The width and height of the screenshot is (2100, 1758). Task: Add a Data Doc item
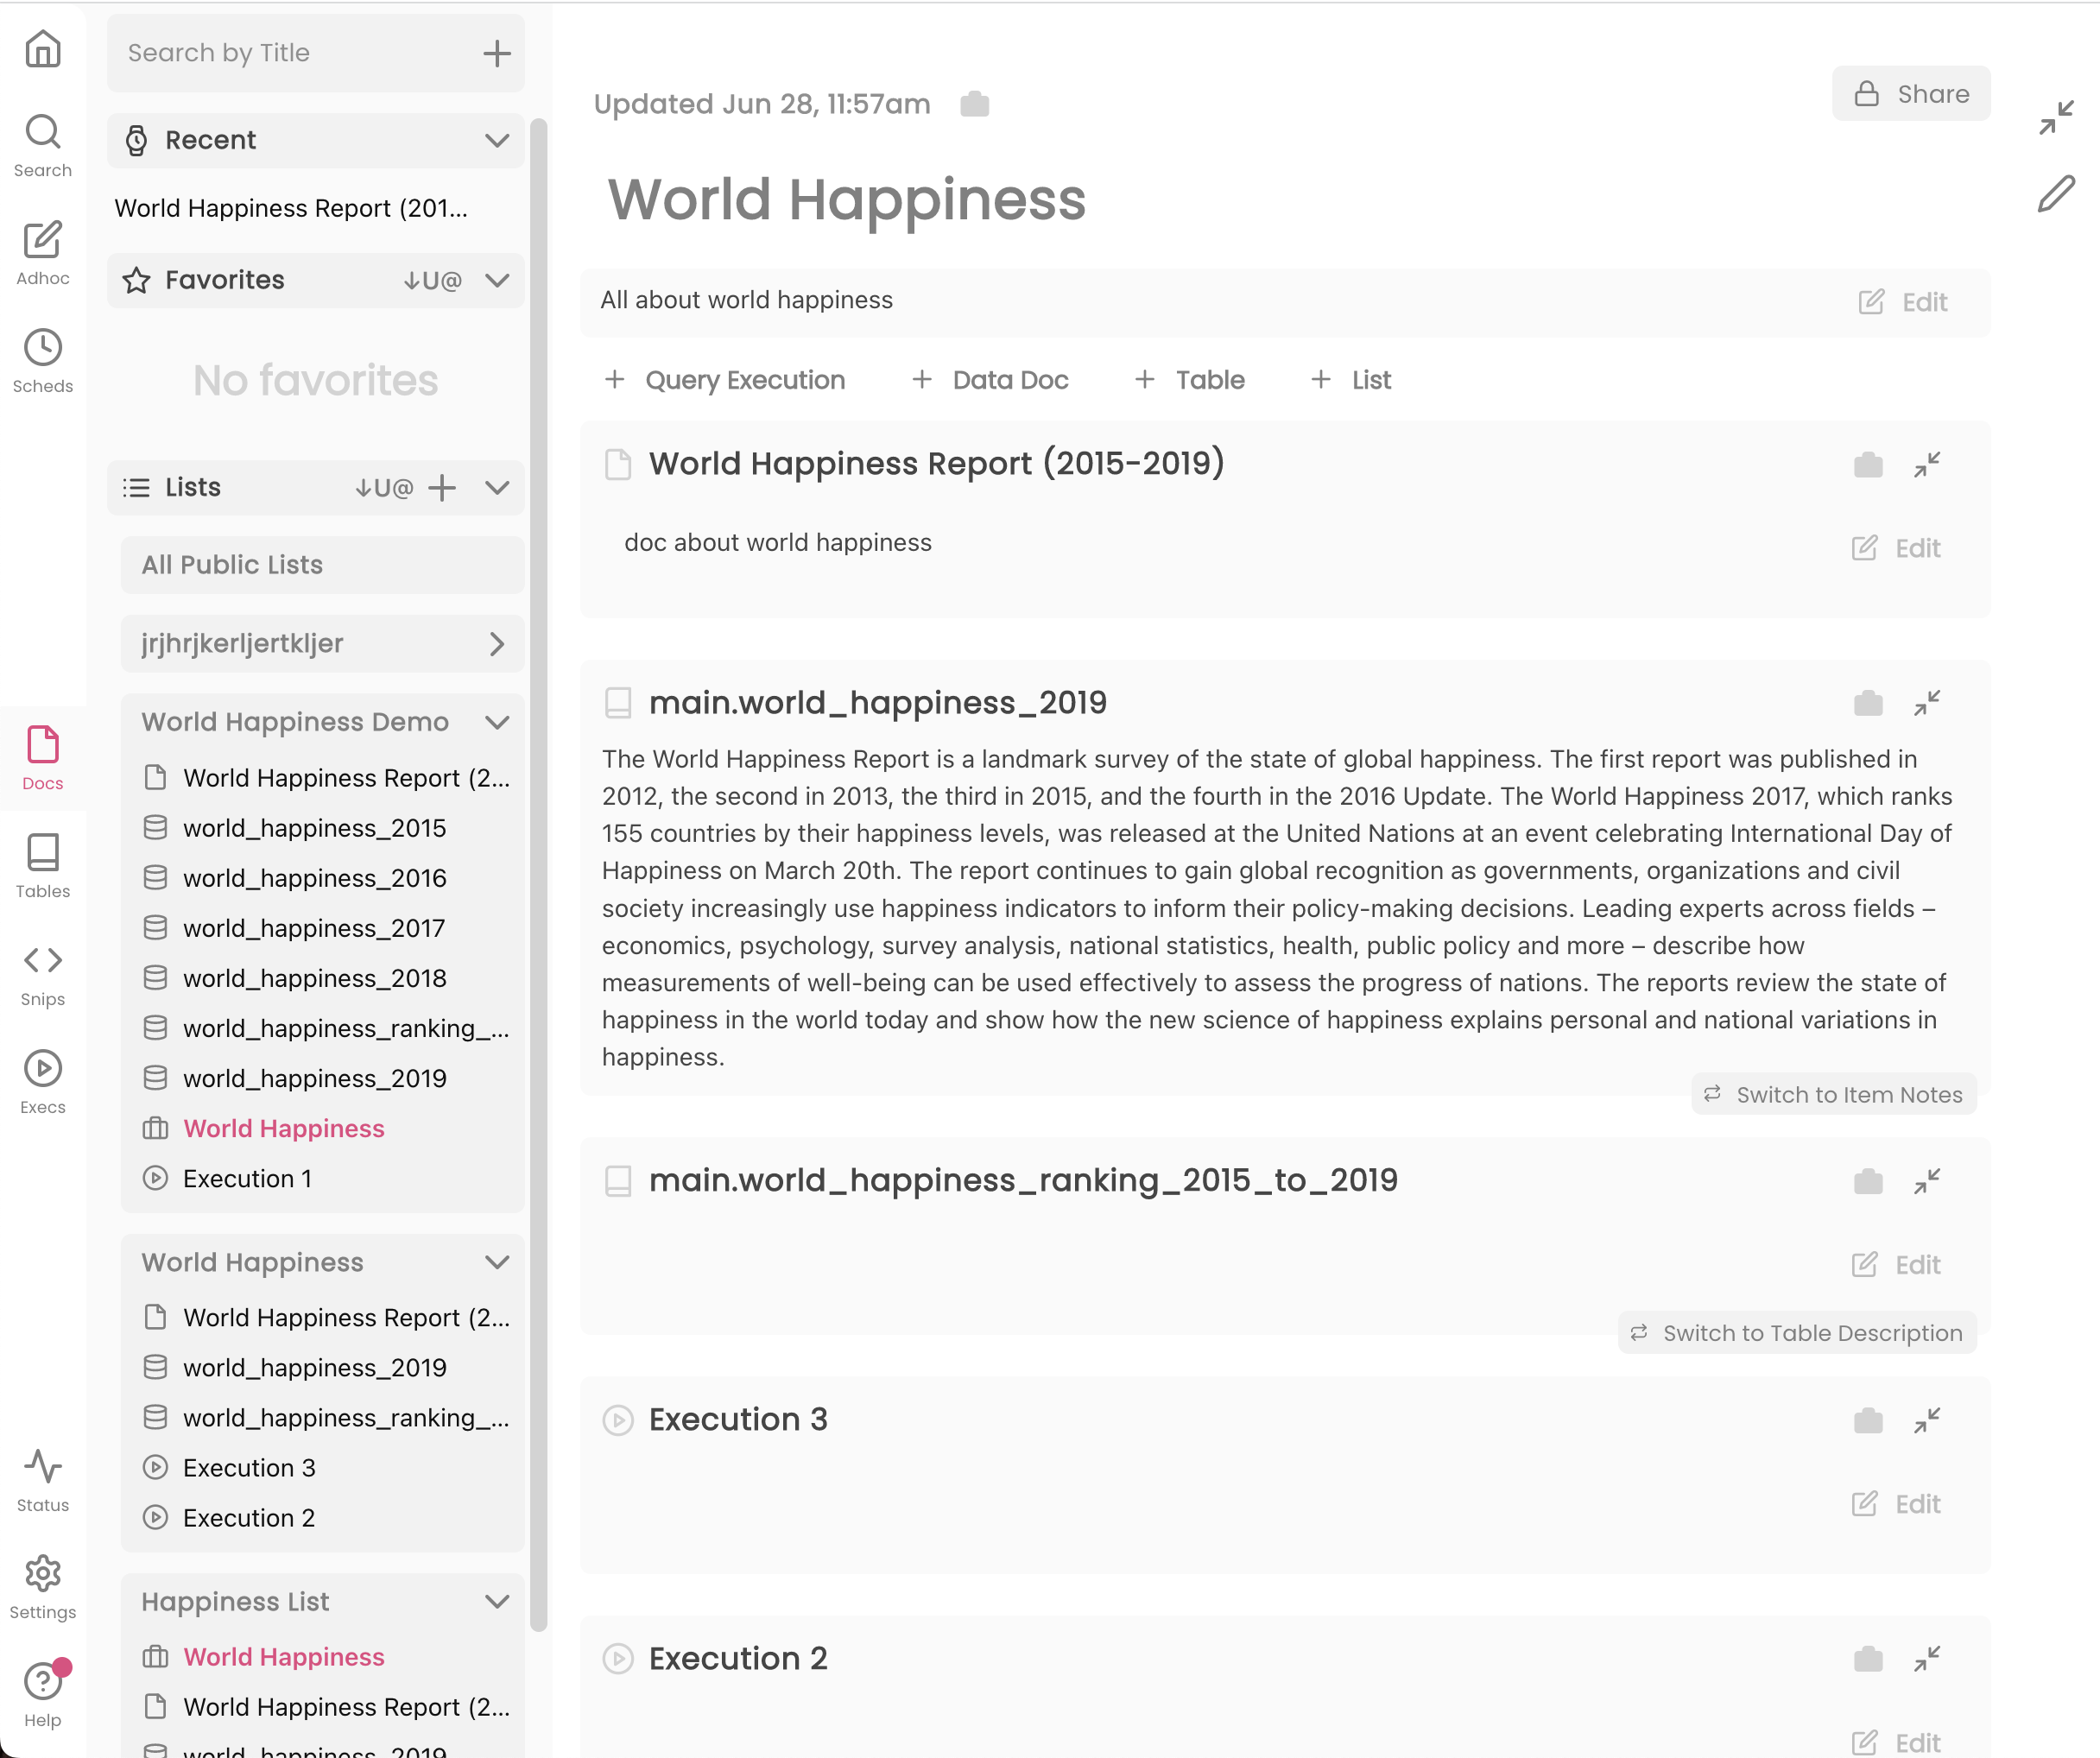click(991, 380)
